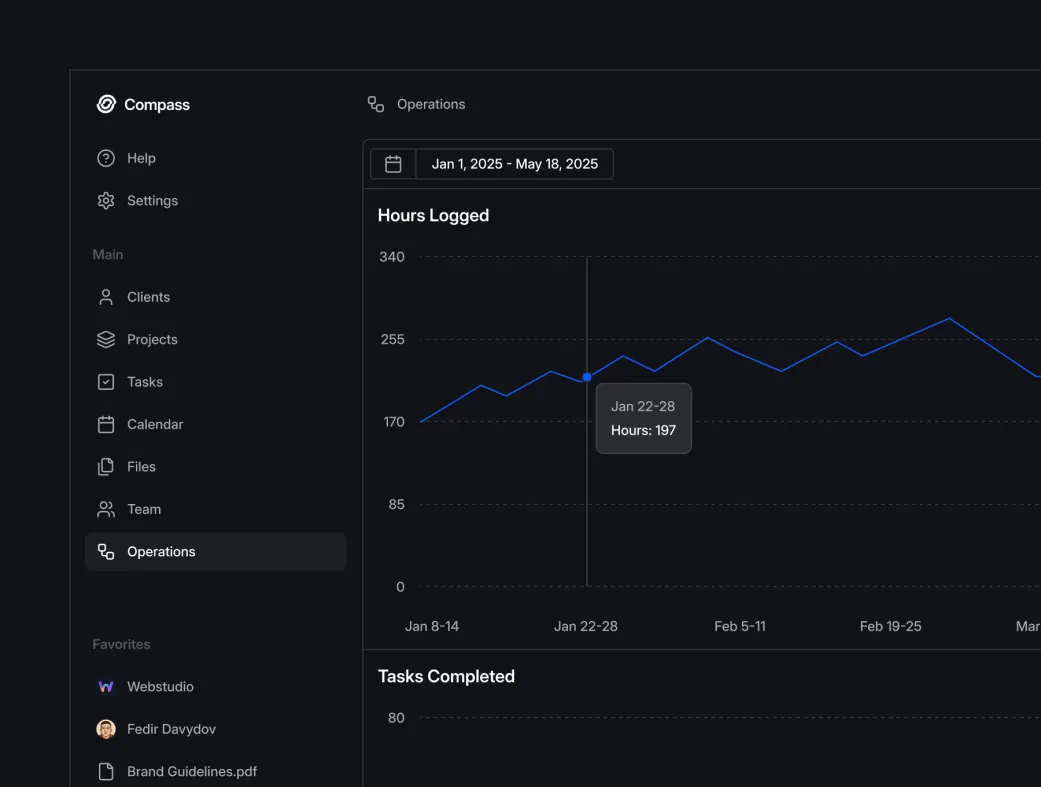Click Fedir Davydov's avatar picture
This screenshot has width=1041, height=787.
coord(106,729)
